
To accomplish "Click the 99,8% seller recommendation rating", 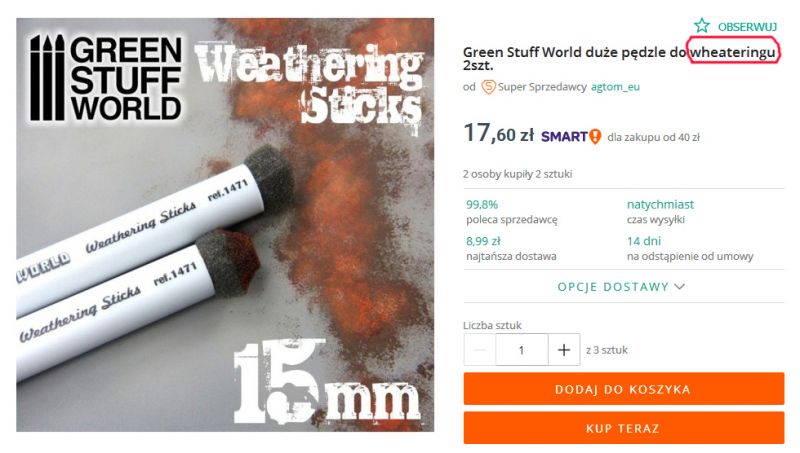I will 482,205.
